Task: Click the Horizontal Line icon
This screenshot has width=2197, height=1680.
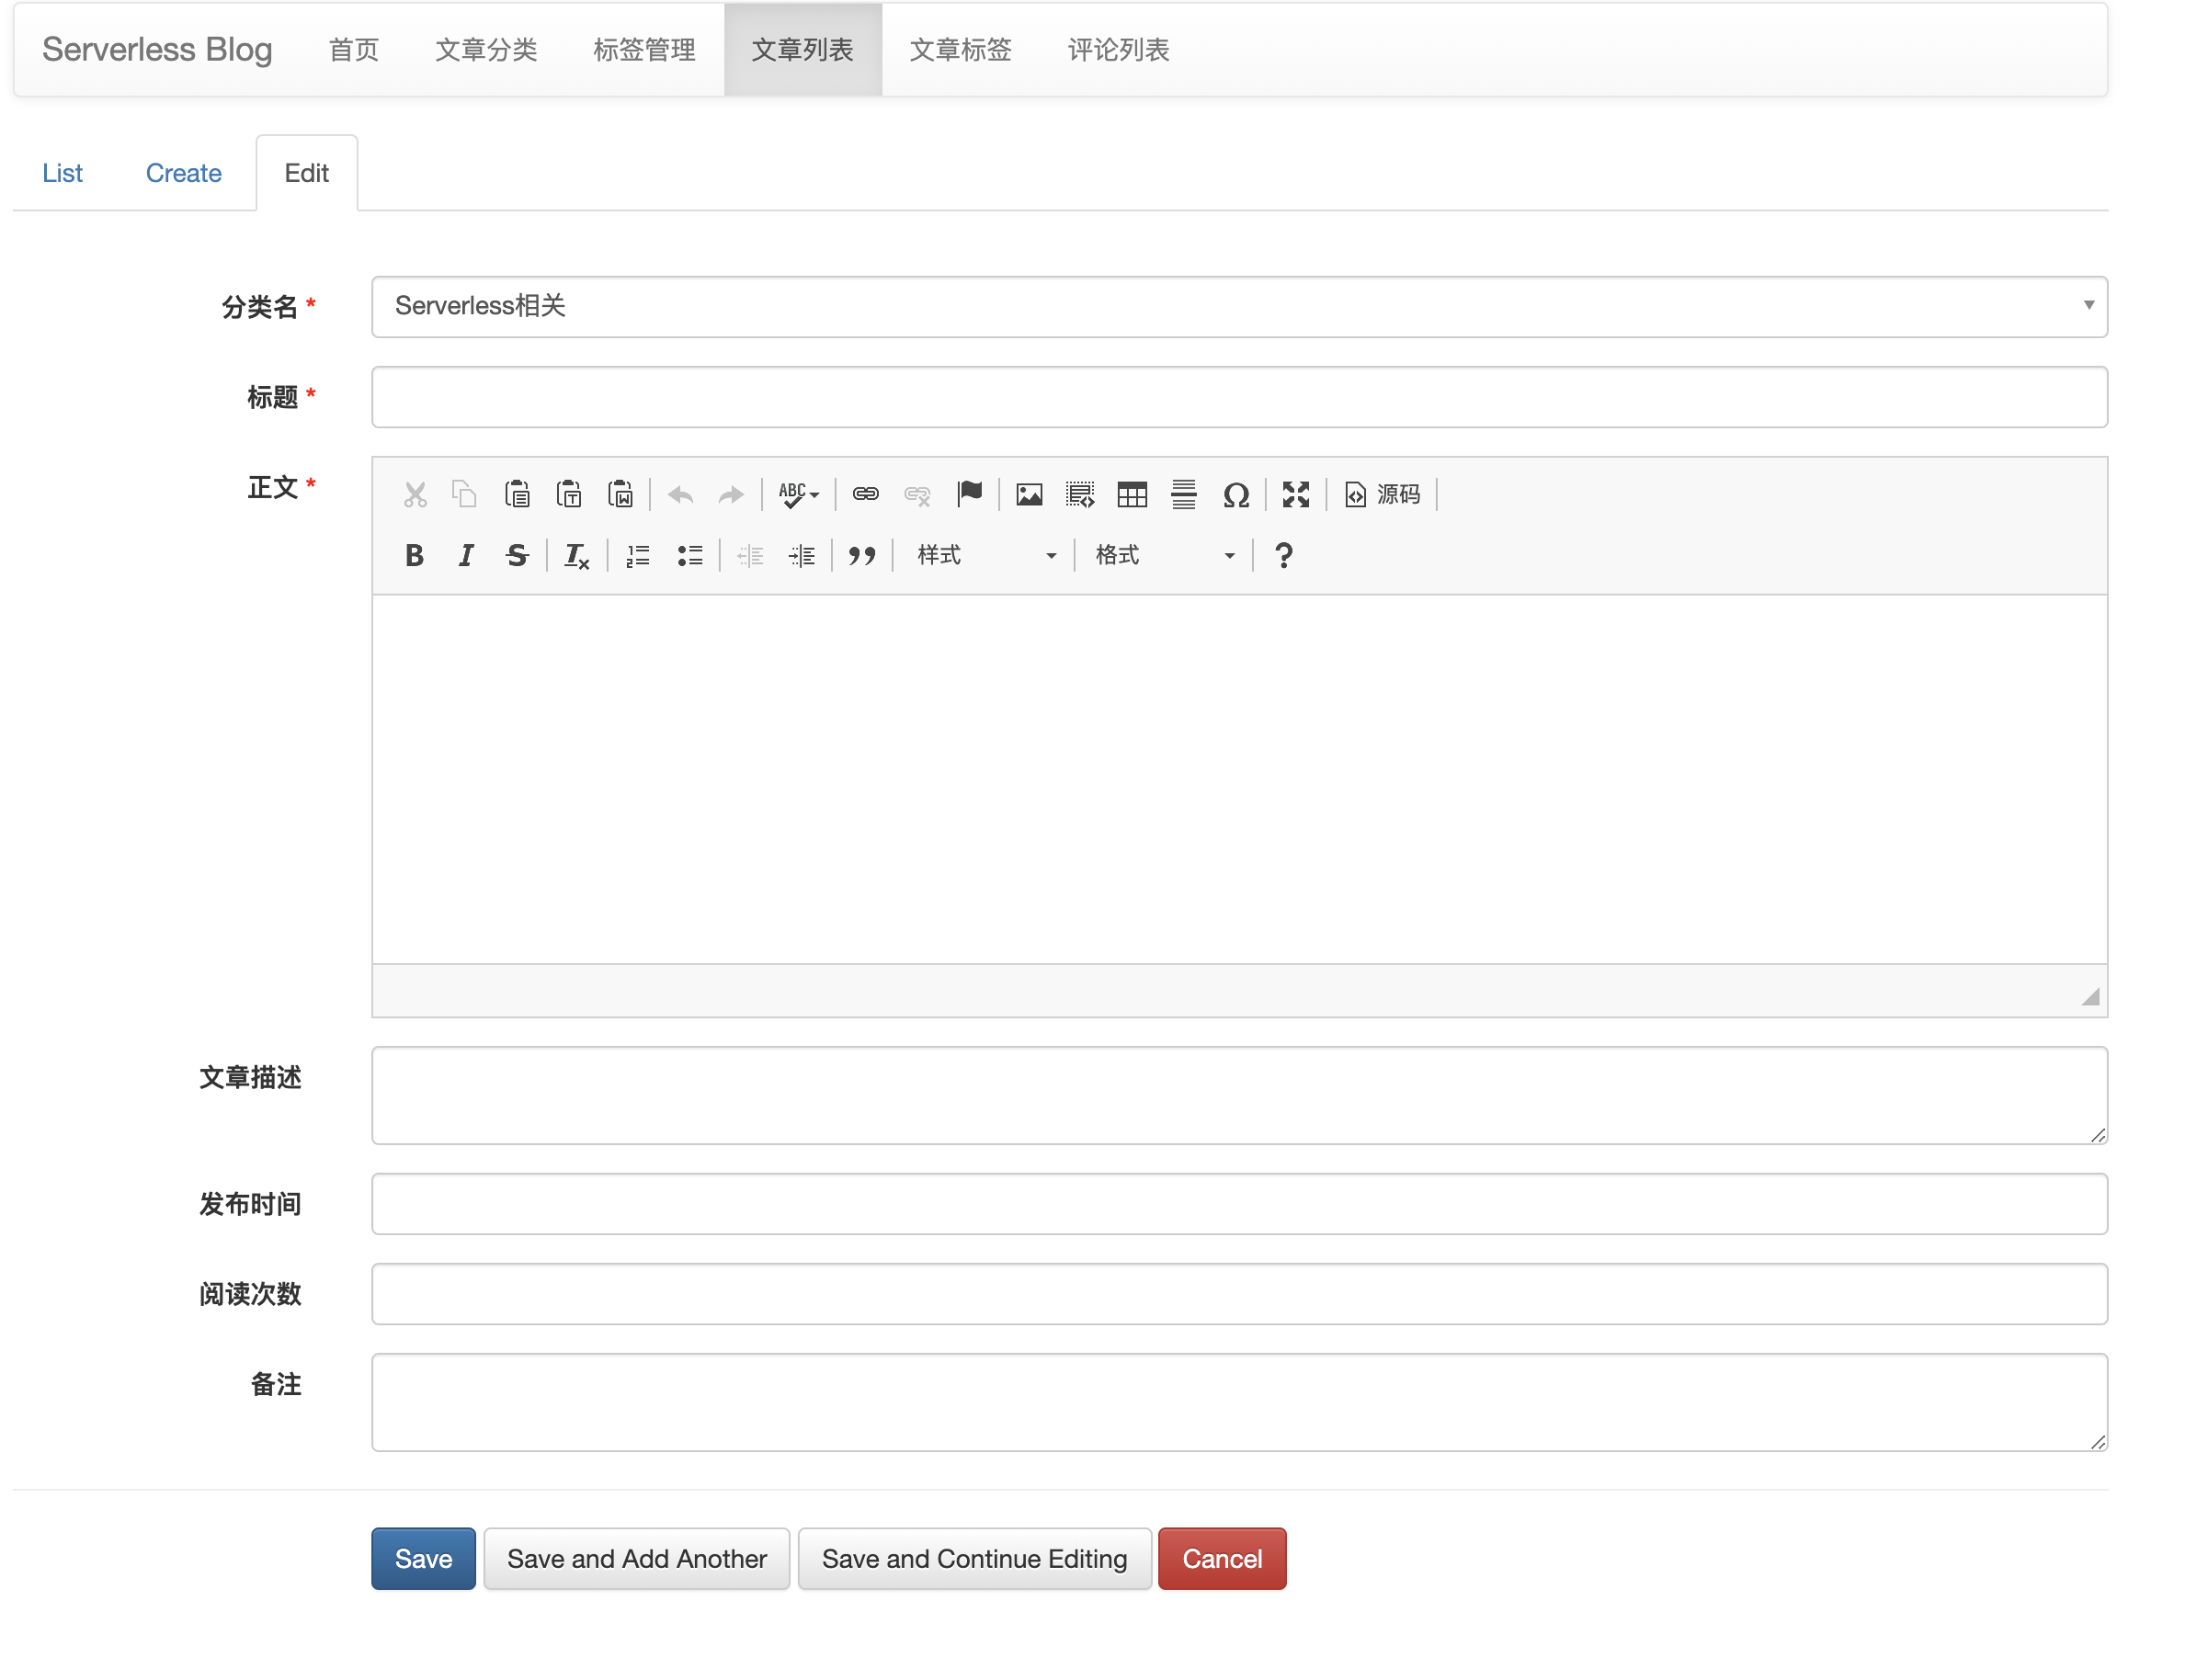Action: [1184, 494]
